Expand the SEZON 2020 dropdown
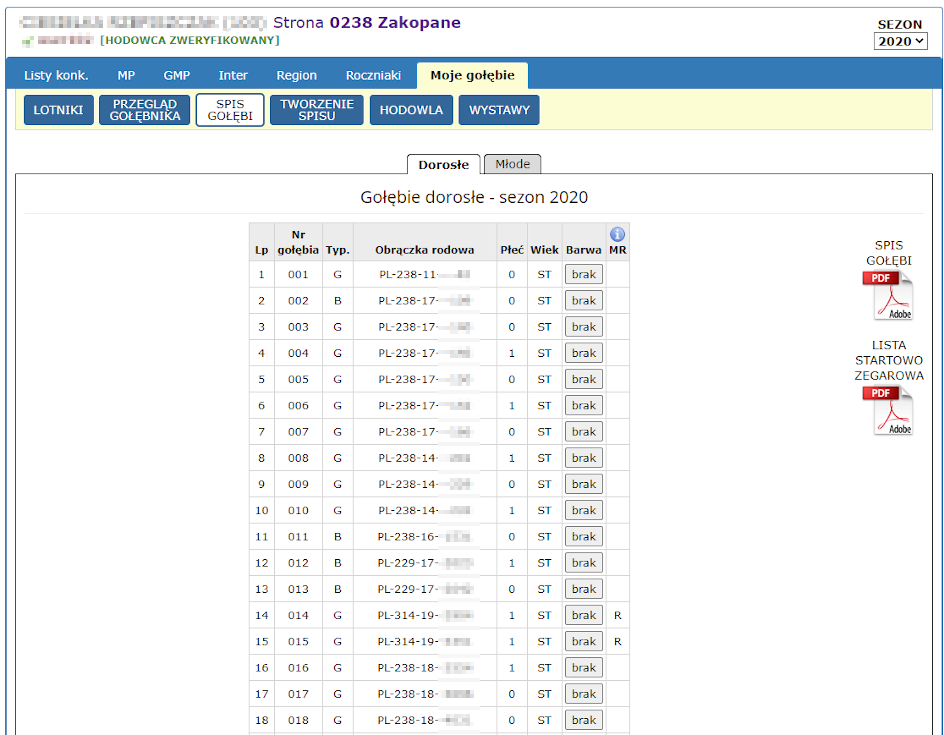 [x=900, y=41]
